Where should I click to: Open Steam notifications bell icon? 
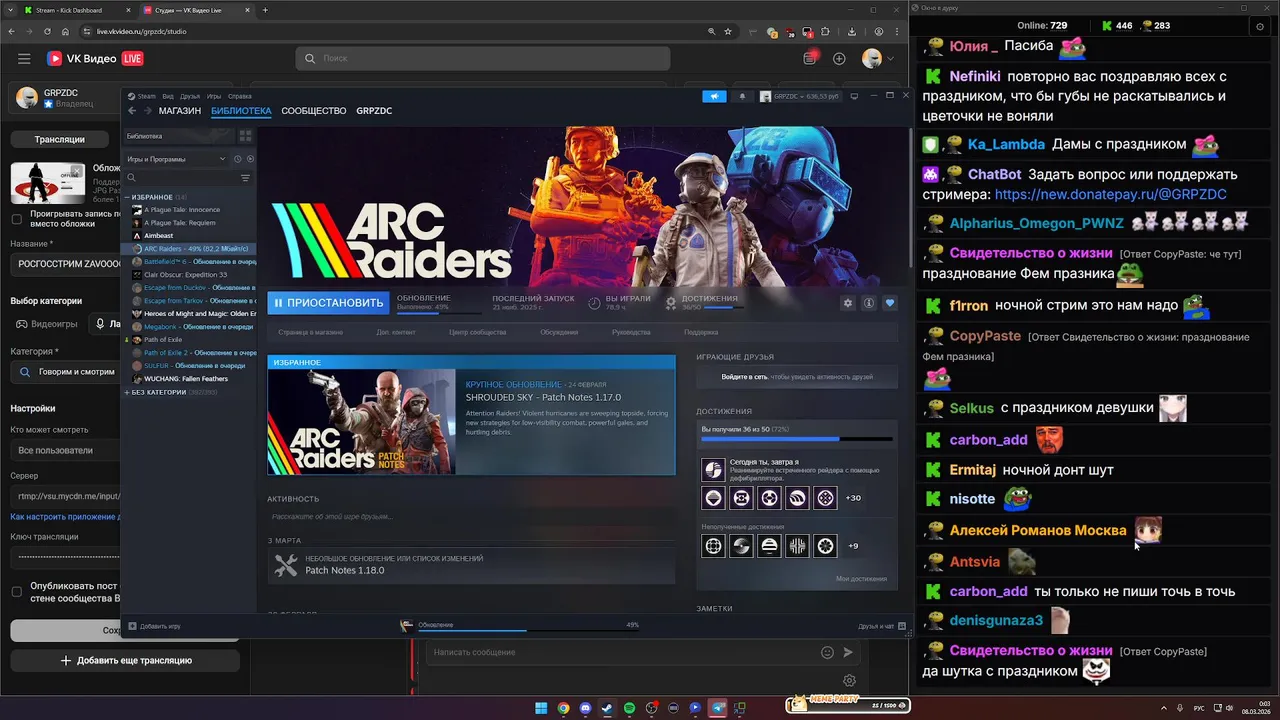742,96
